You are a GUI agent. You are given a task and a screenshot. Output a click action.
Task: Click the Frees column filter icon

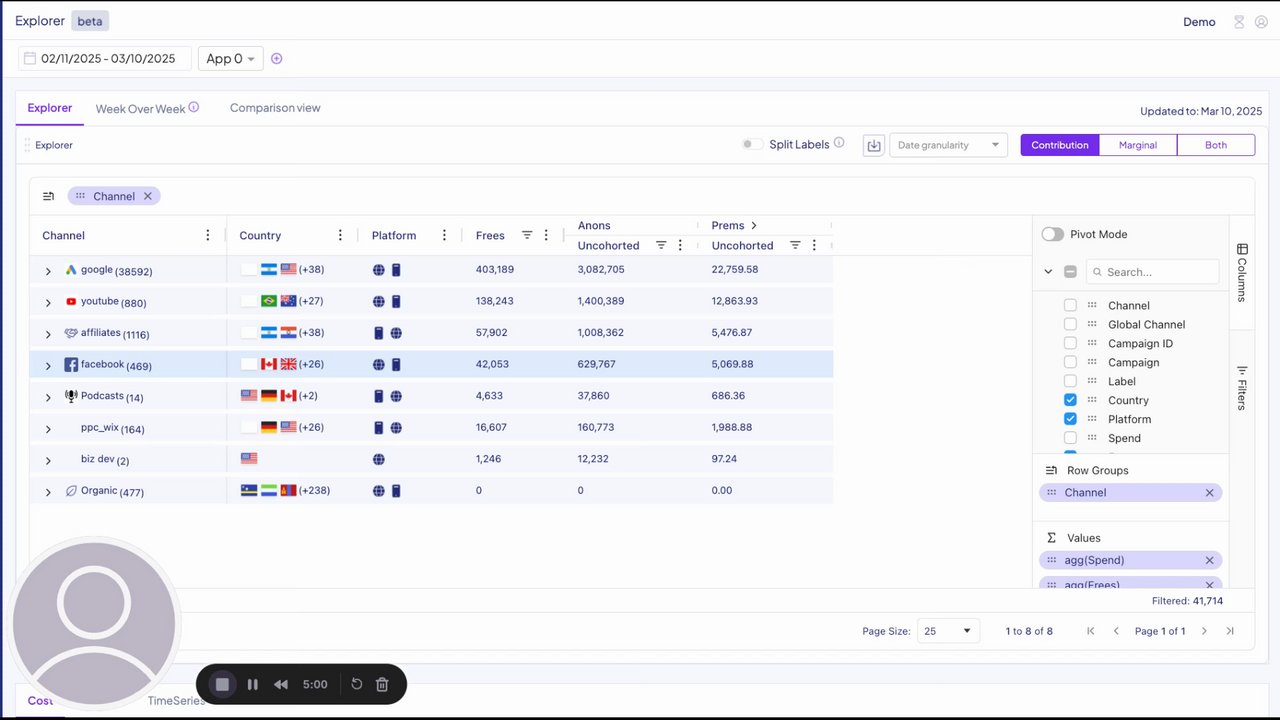(x=527, y=235)
